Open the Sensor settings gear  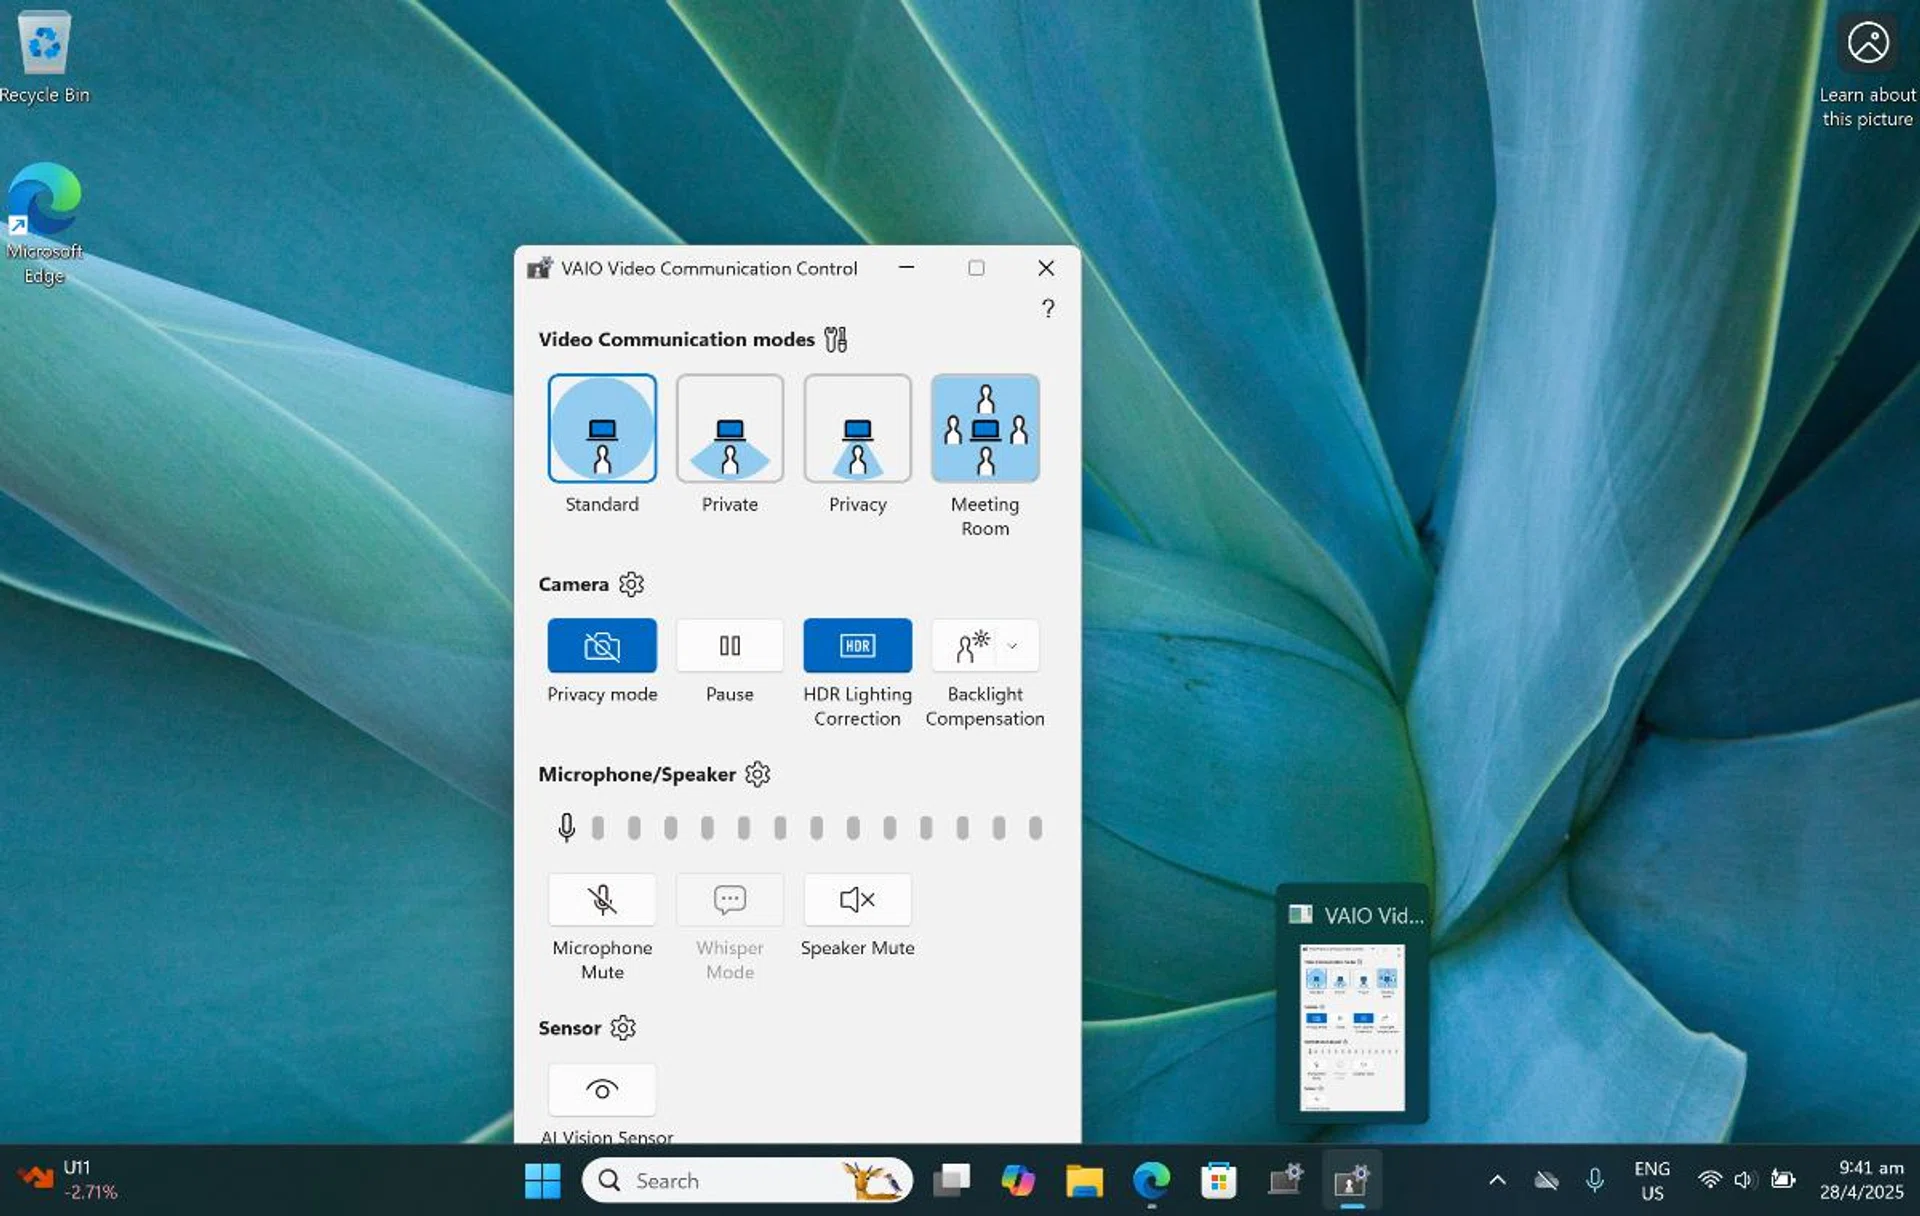624,1027
